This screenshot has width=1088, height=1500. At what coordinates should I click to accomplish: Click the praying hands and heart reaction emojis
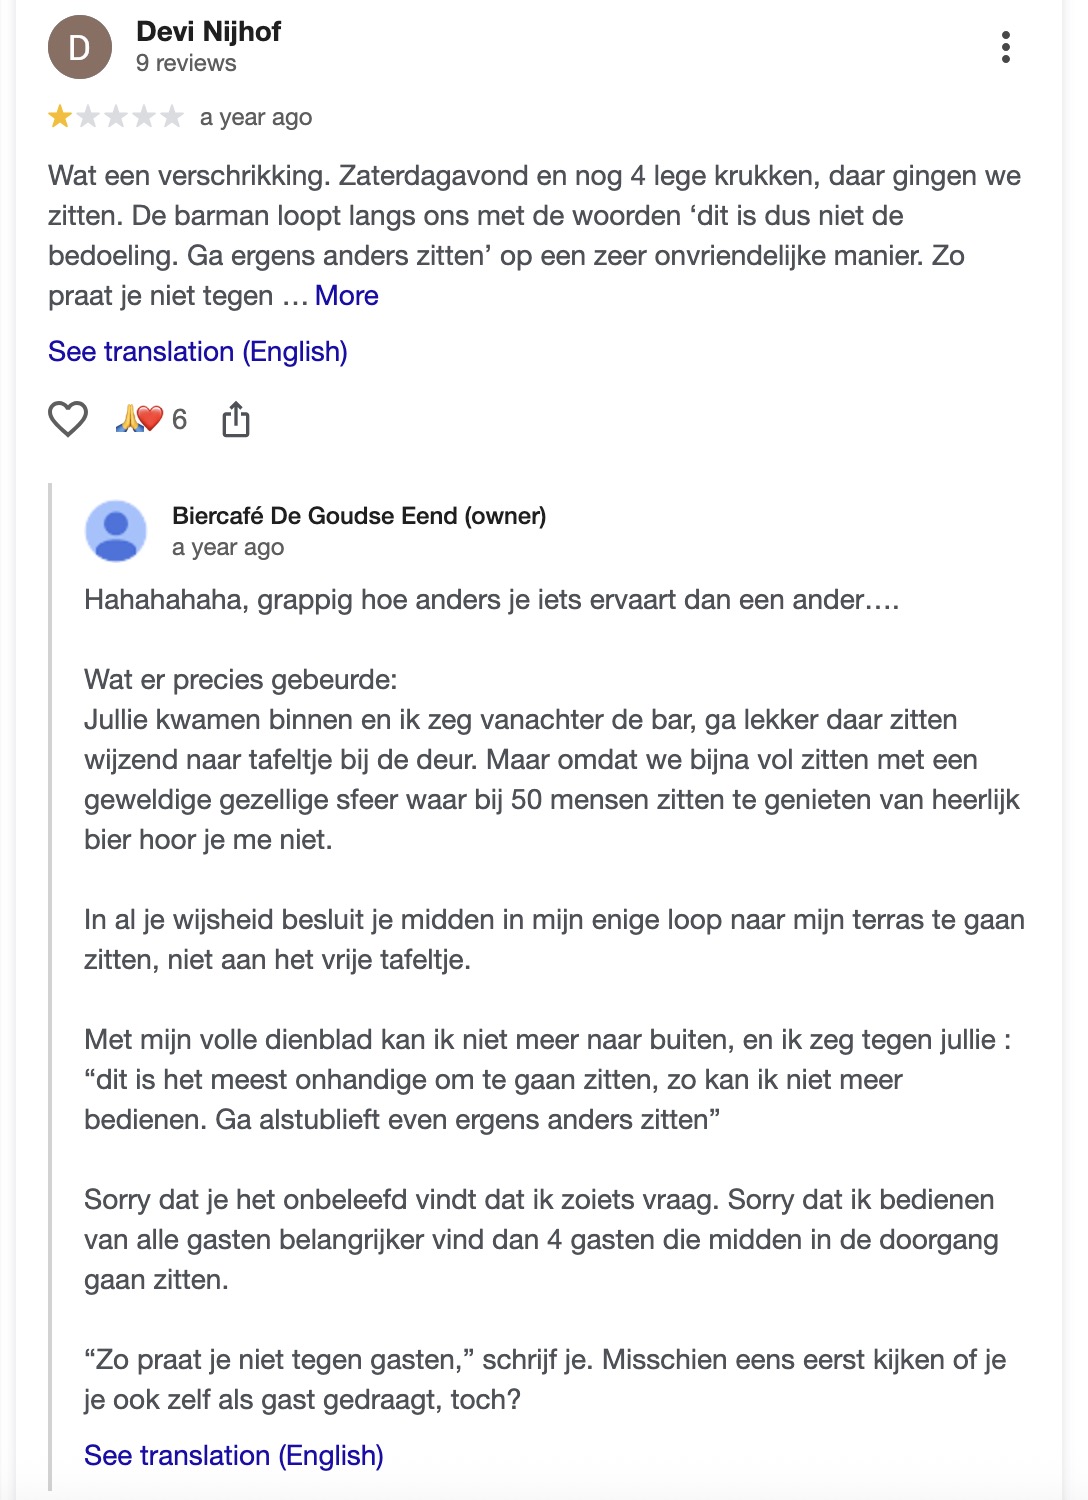[x=140, y=419]
